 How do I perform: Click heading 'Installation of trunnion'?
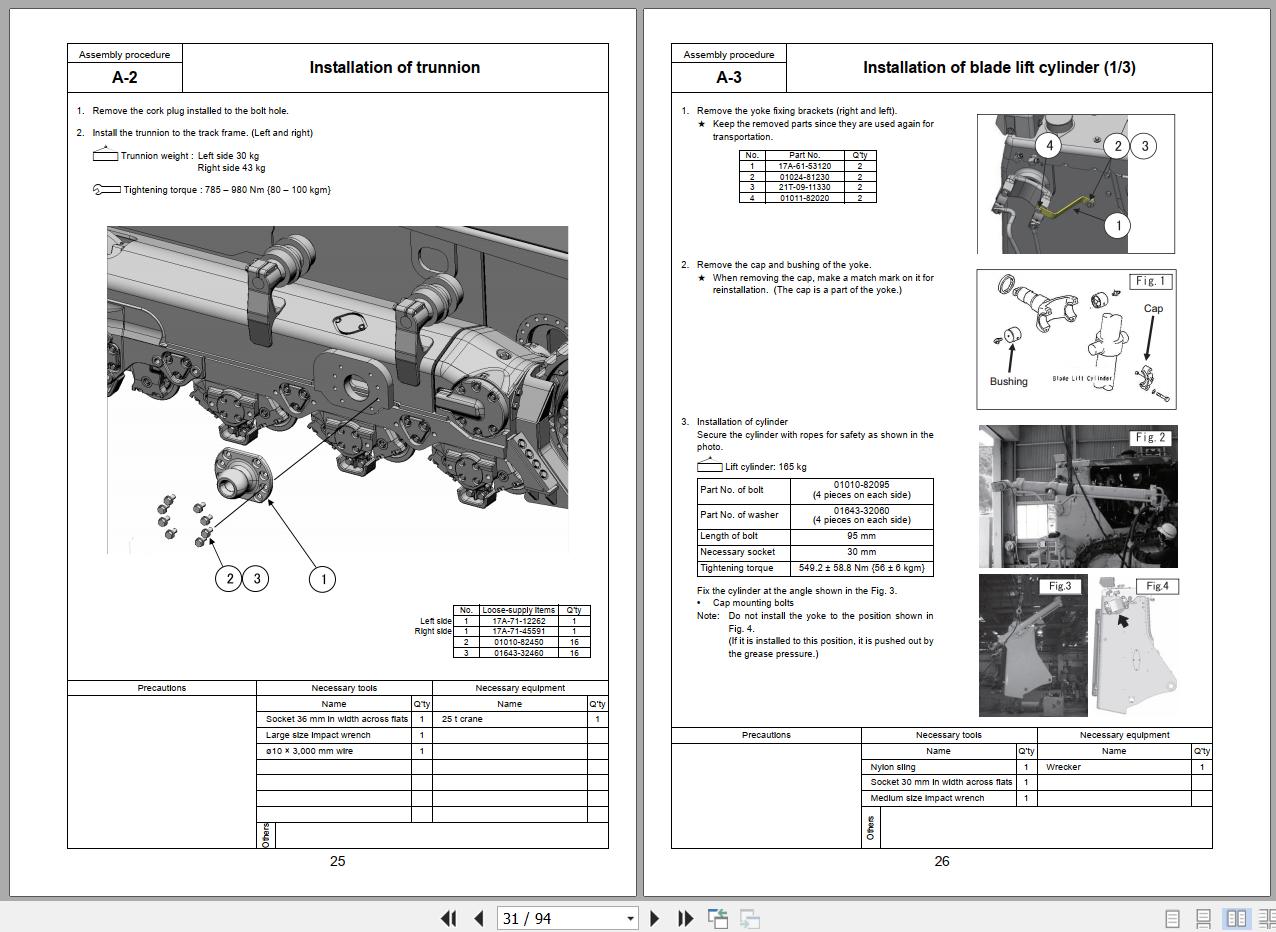pyautogui.click(x=394, y=68)
